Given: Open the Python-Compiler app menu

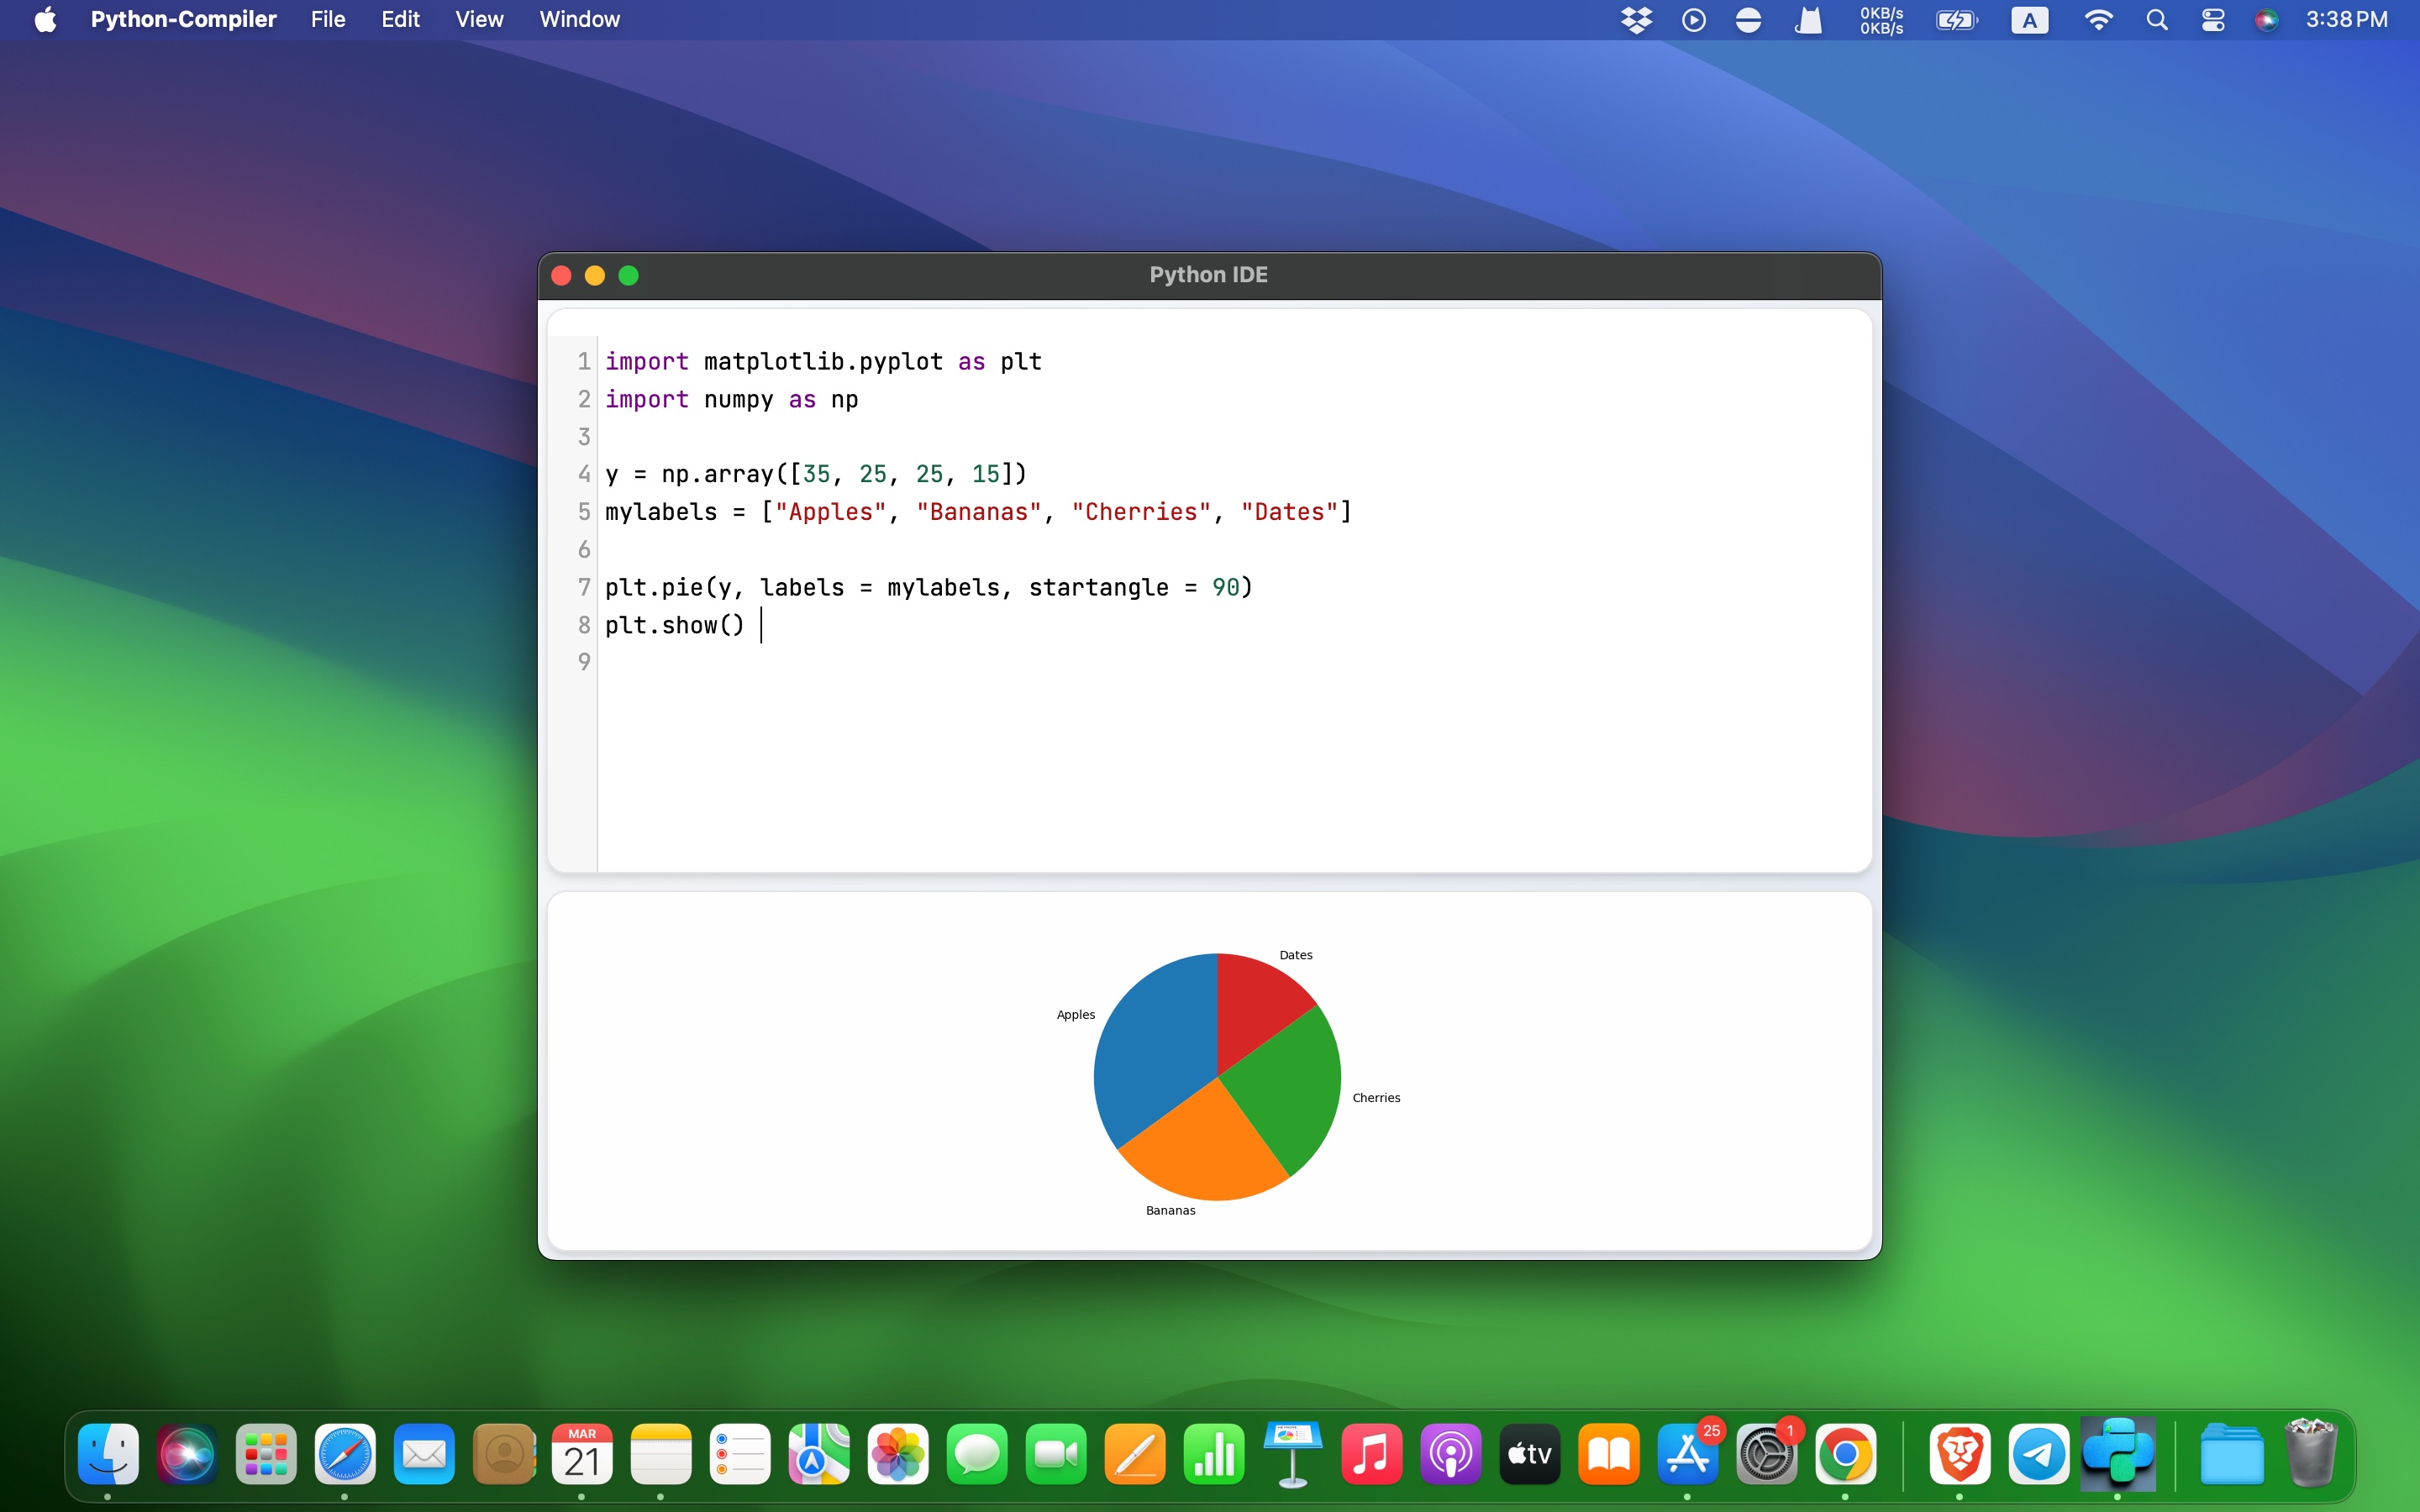Looking at the screenshot, I should coord(183,20).
